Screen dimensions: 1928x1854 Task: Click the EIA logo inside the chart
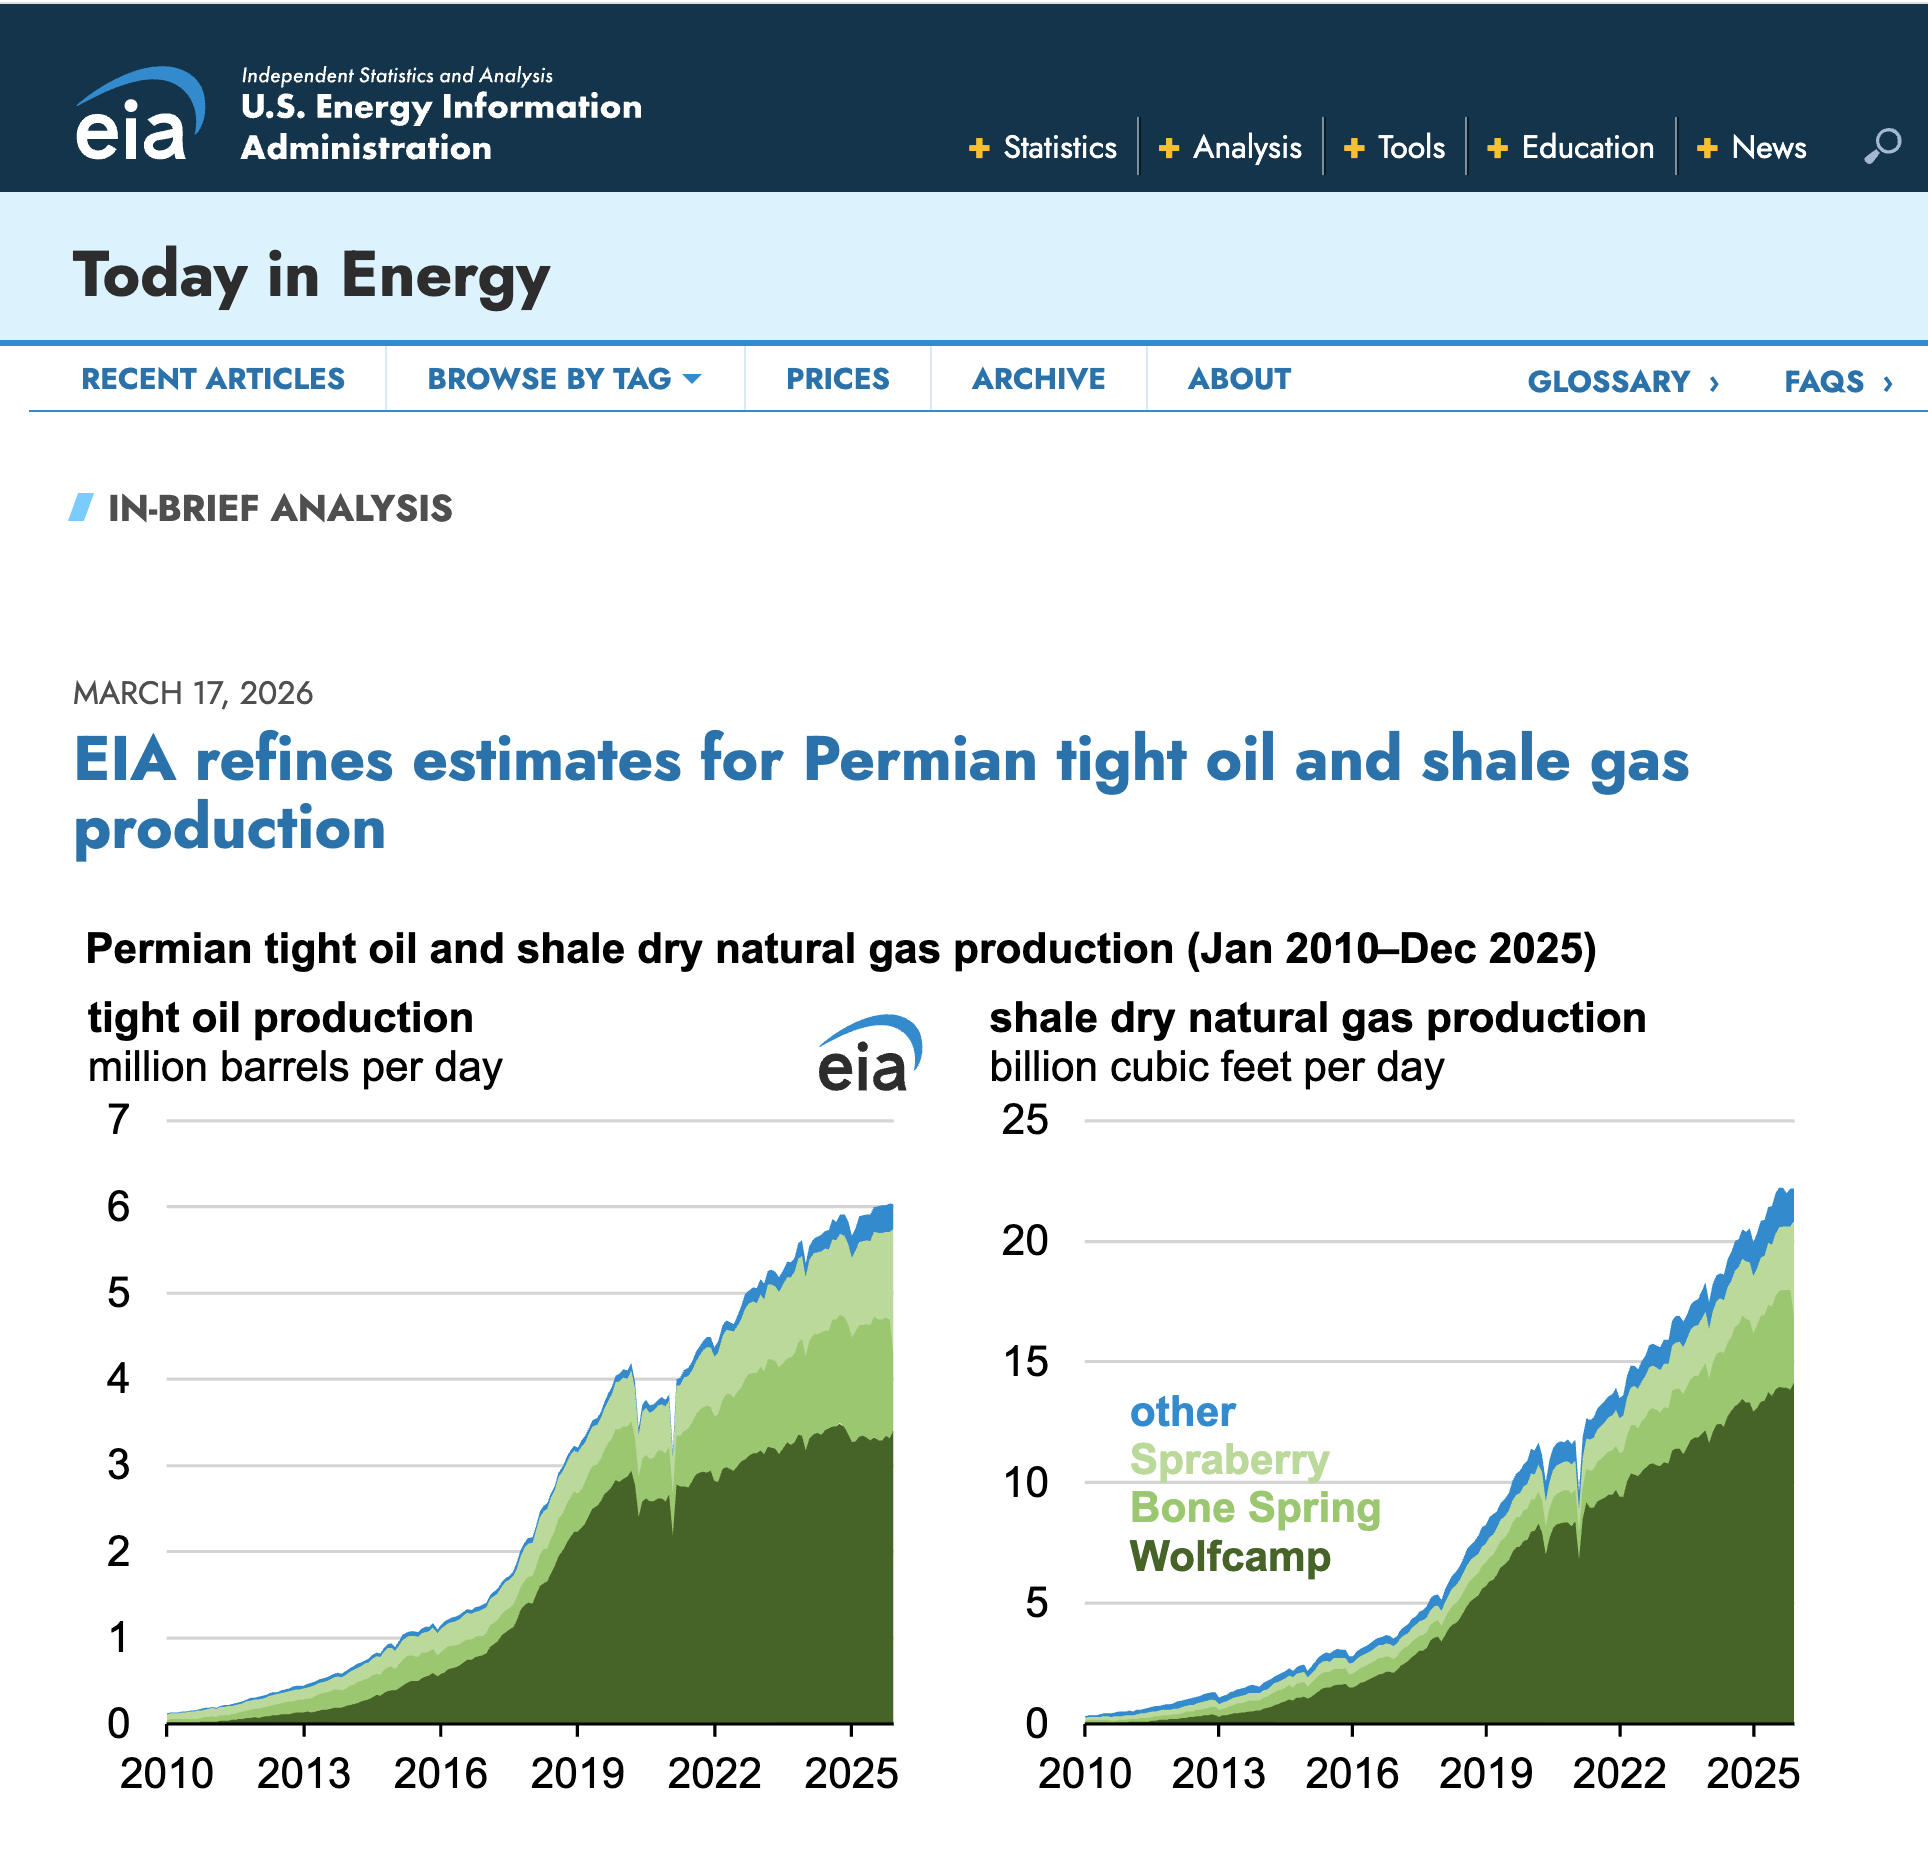[869, 1053]
